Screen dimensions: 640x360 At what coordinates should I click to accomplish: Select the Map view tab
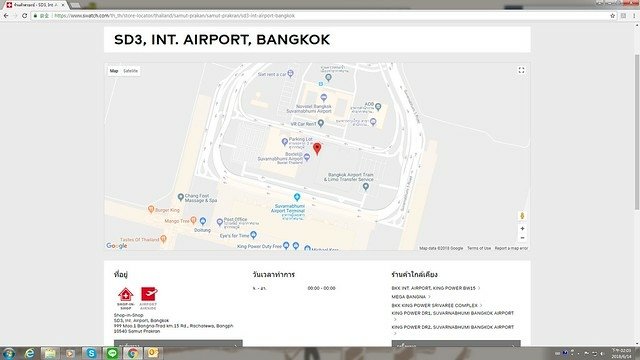click(x=114, y=71)
